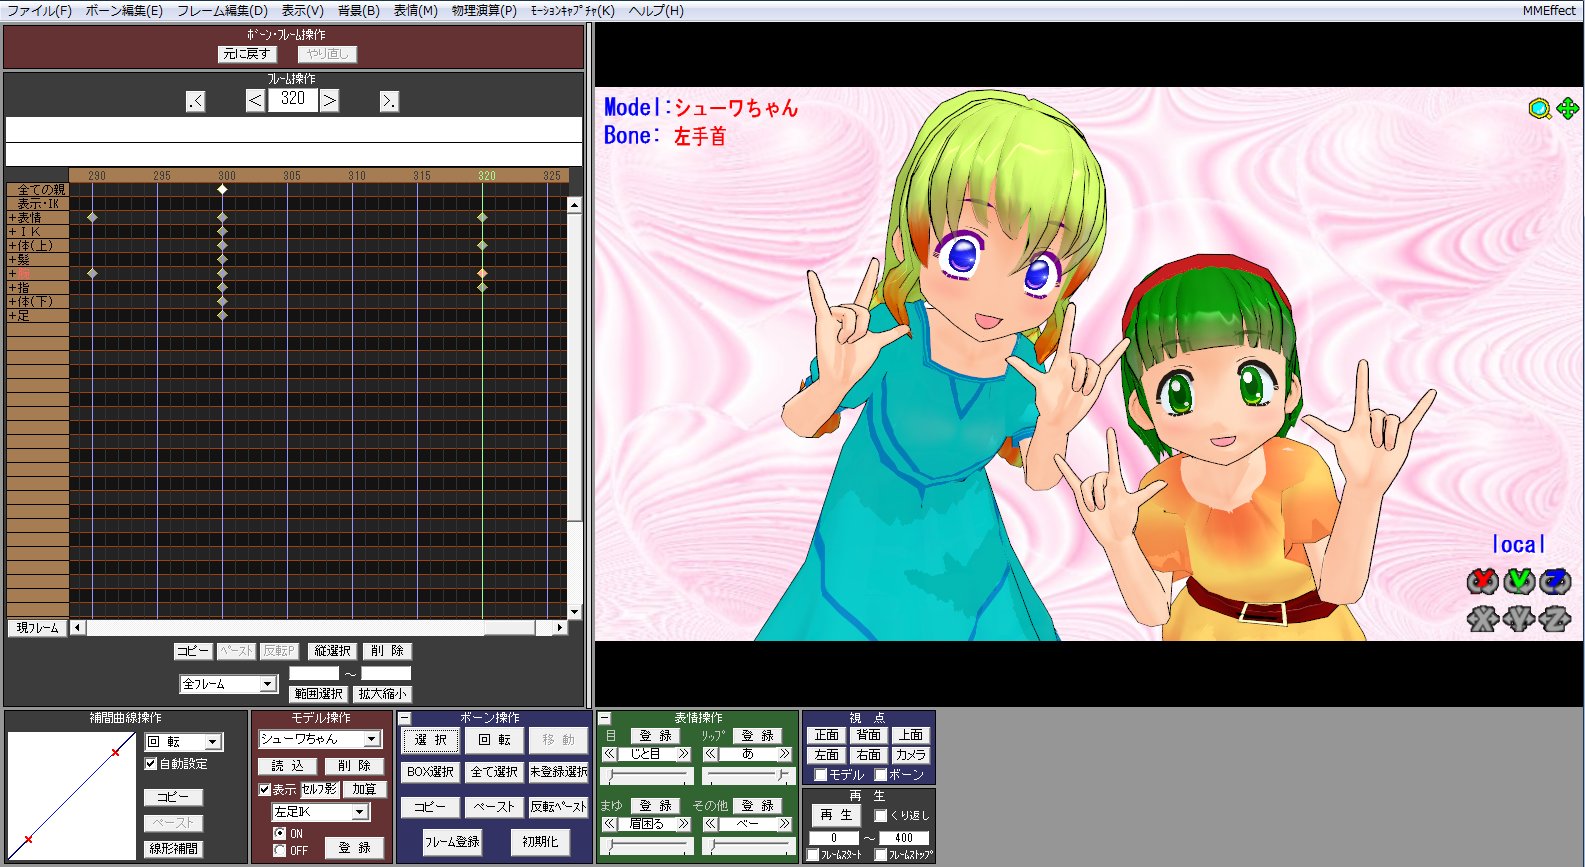Click the blue Z-axis rotation icon
Viewport: 1585px width, 867px height.
coord(1554,581)
